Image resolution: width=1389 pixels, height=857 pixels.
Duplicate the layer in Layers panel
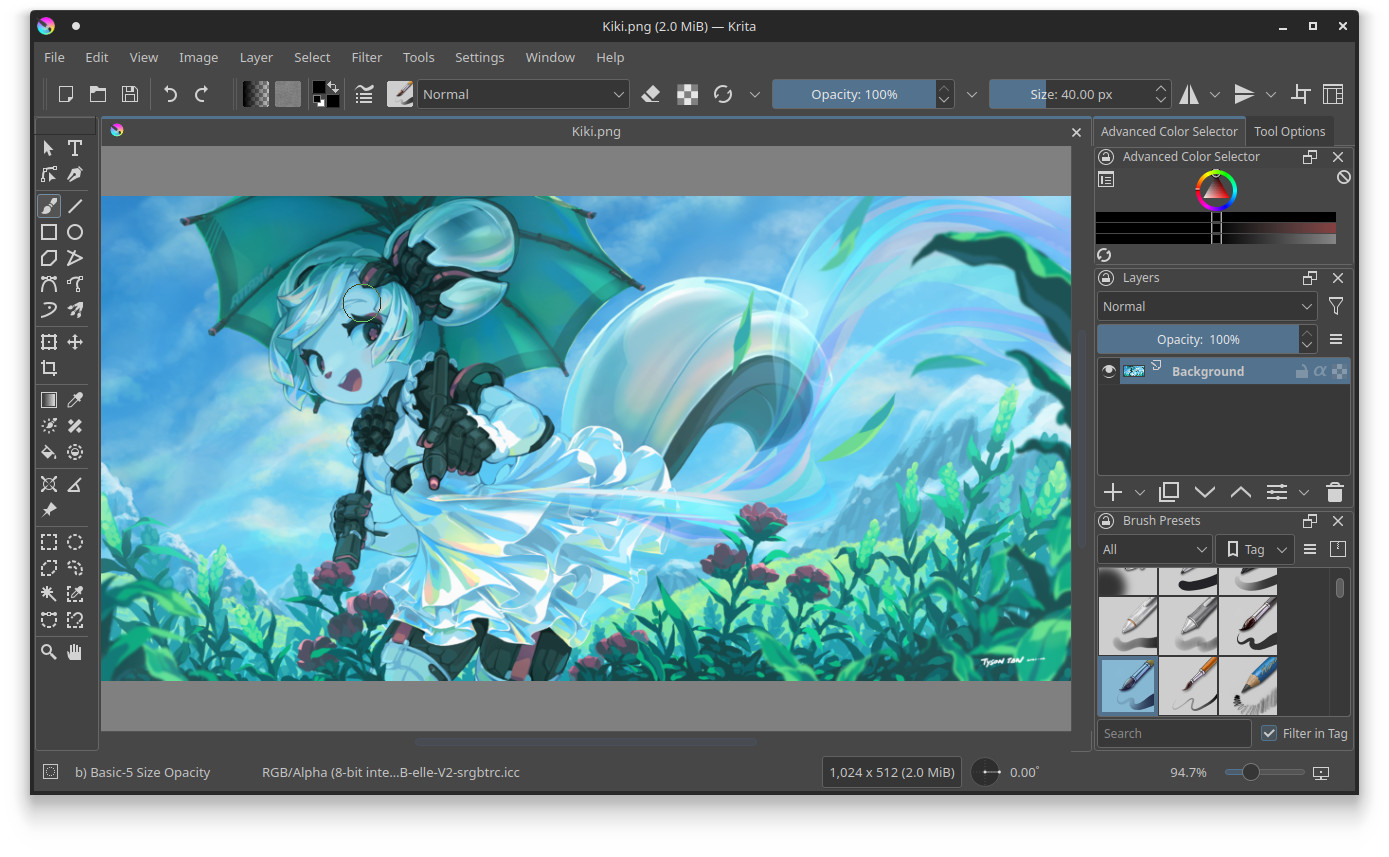tap(1169, 492)
